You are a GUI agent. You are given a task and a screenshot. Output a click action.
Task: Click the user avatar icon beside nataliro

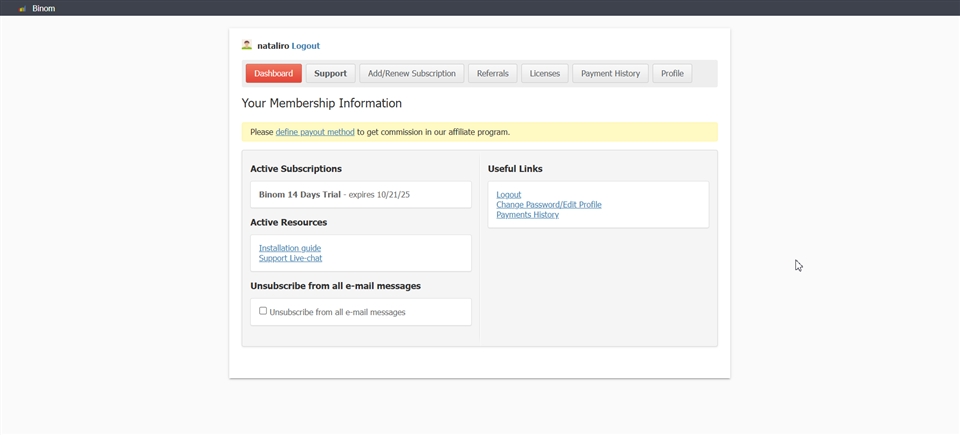point(247,45)
